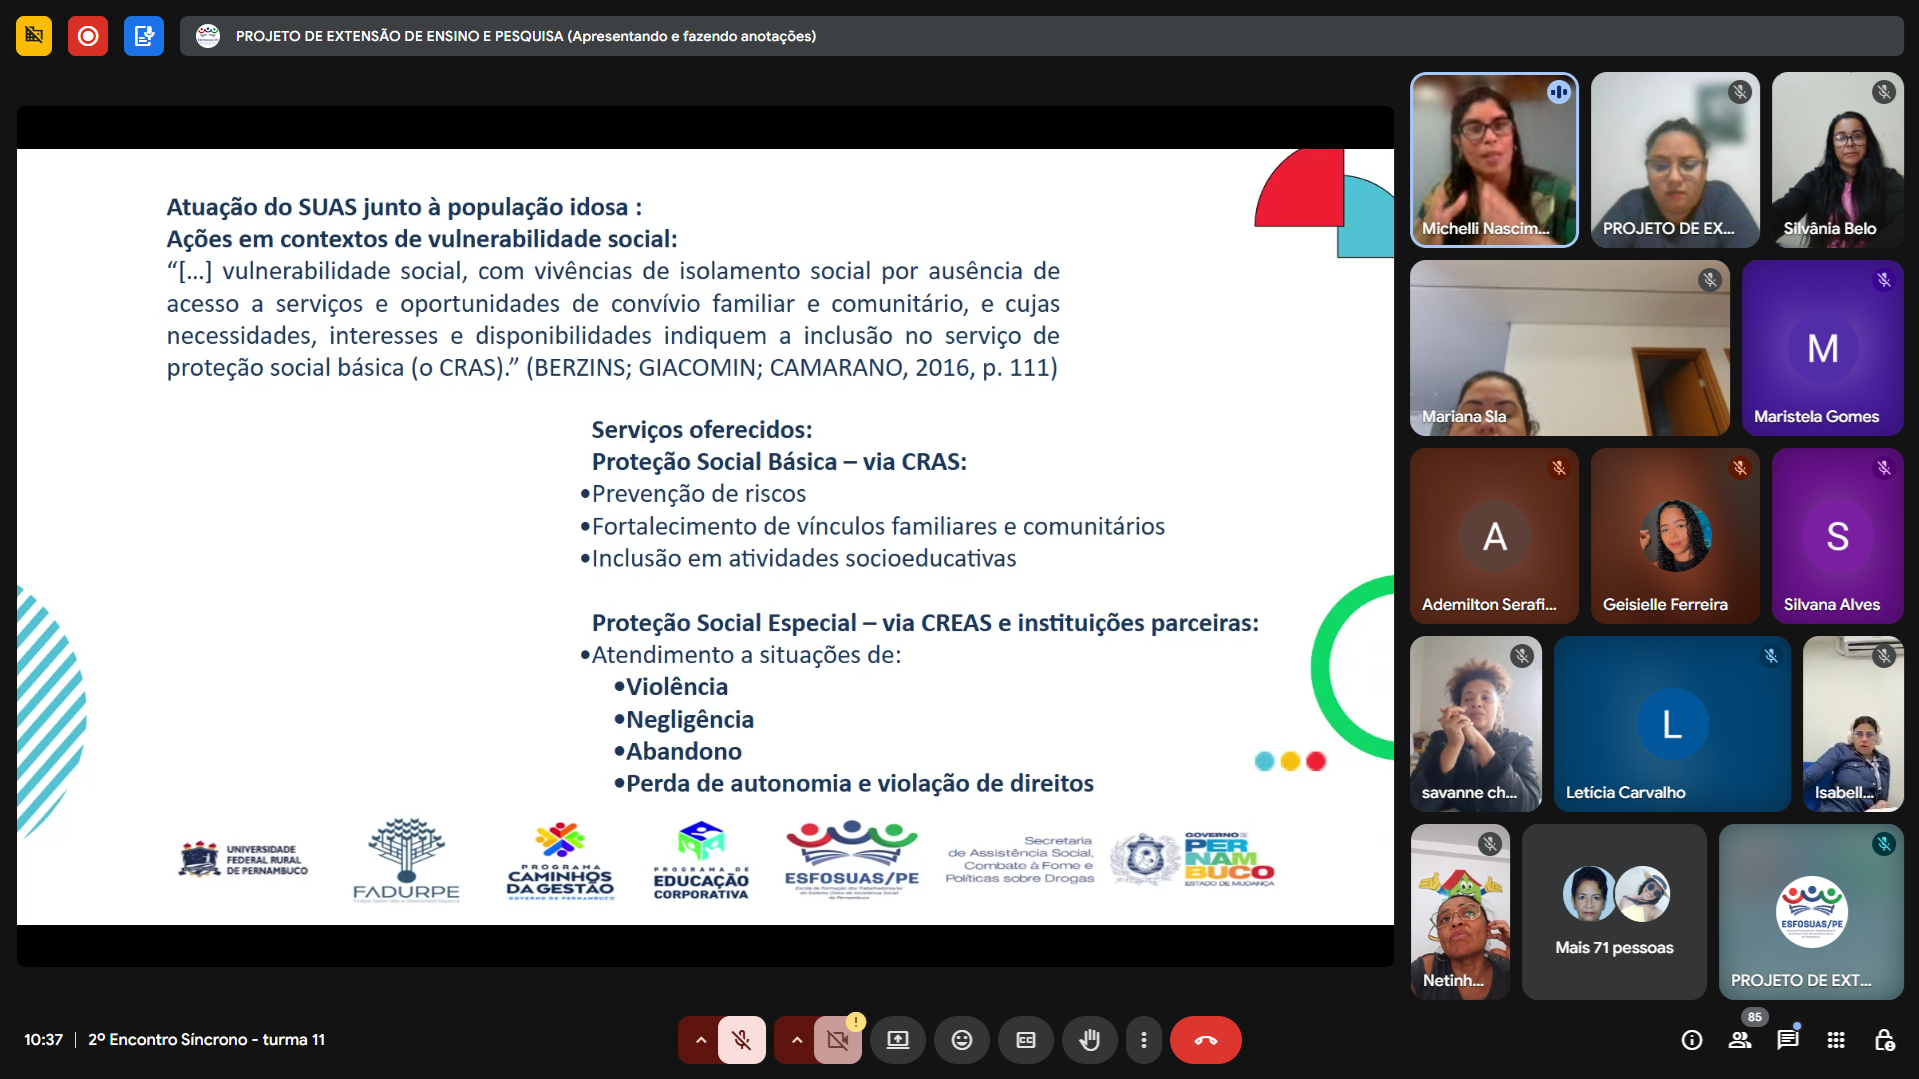Image resolution: width=1919 pixels, height=1079 pixels.
Task: Show the participants list panel
Action: click(x=1740, y=1040)
